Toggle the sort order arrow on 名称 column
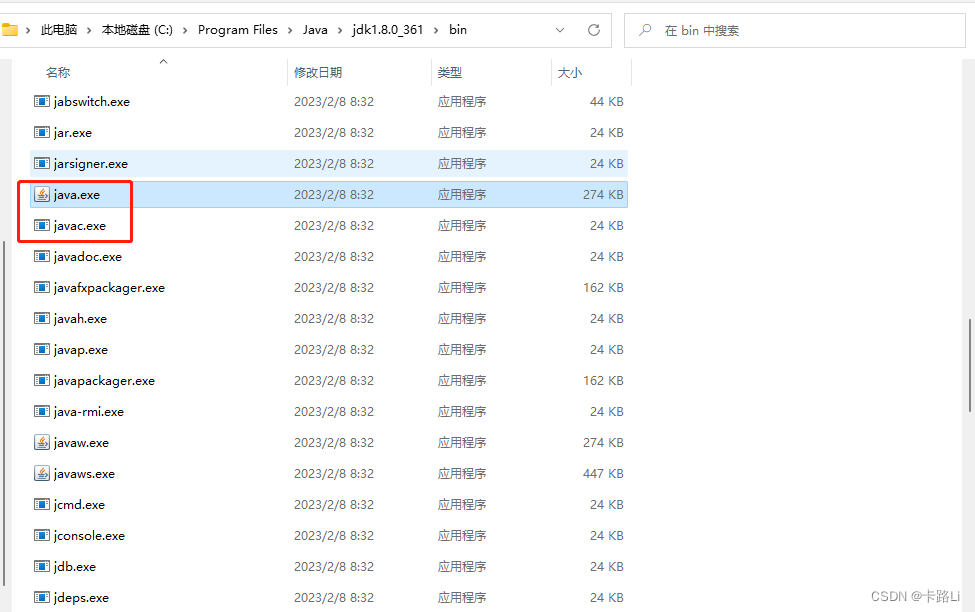Viewport: 975px width, 612px height. tap(163, 62)
